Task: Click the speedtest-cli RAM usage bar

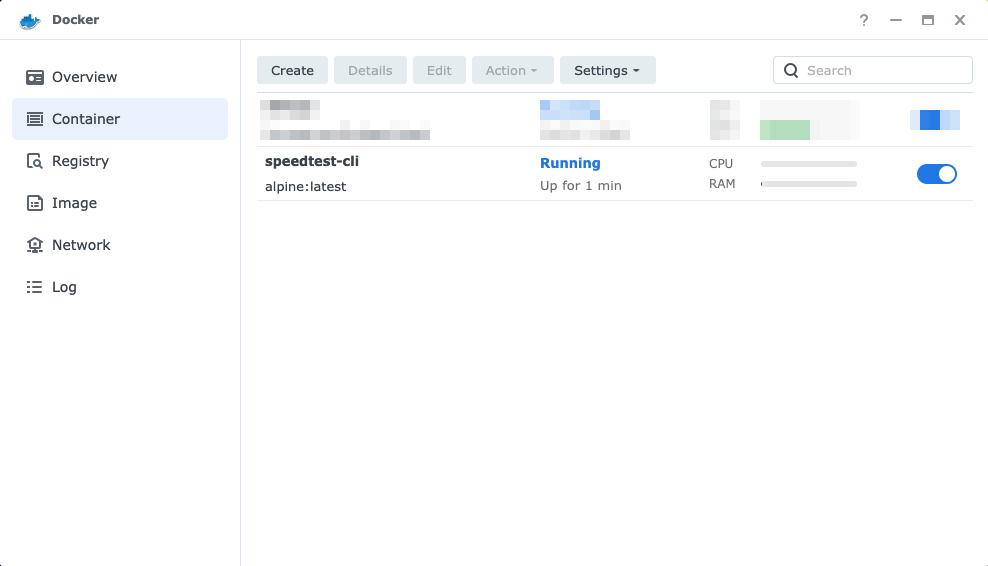Action: click(808, 184)
